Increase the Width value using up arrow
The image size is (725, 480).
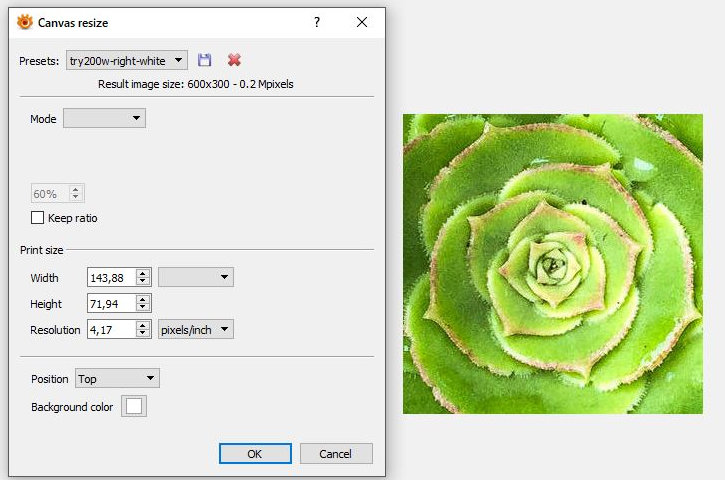143,273
